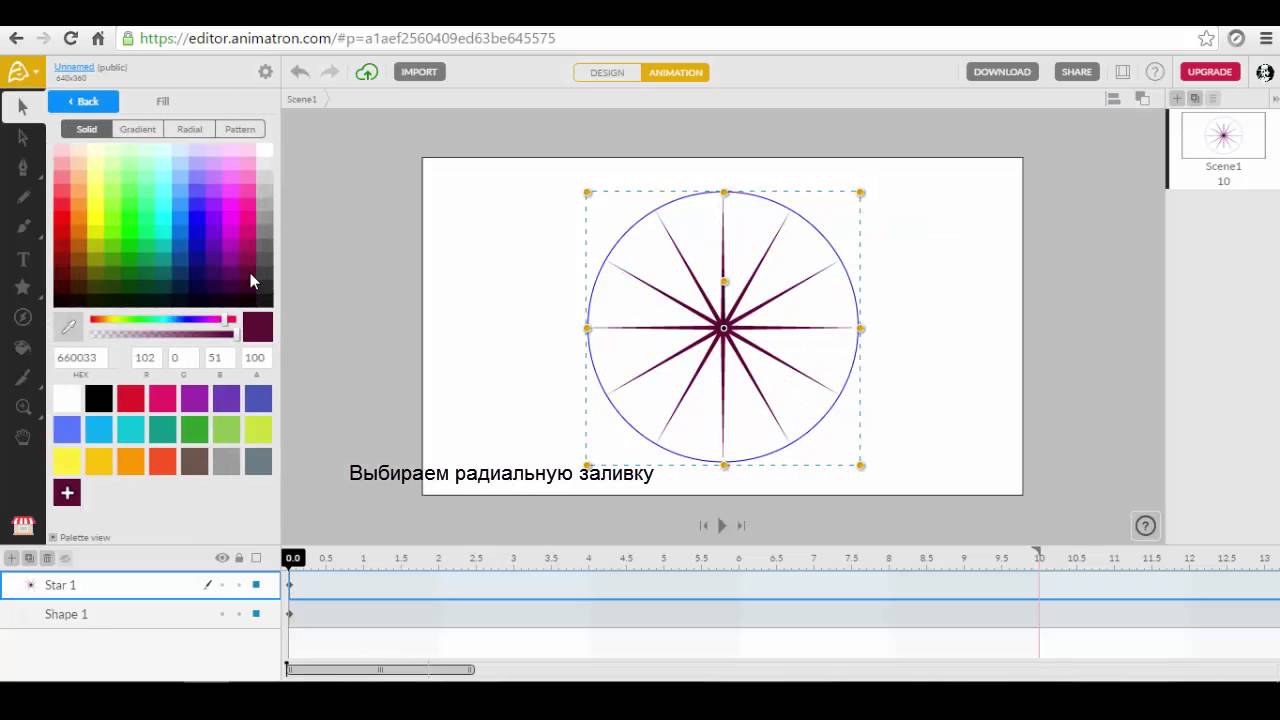Pick the orange color swatch
This screenshot has width=1280, height=720.
[x=131, y=461]
